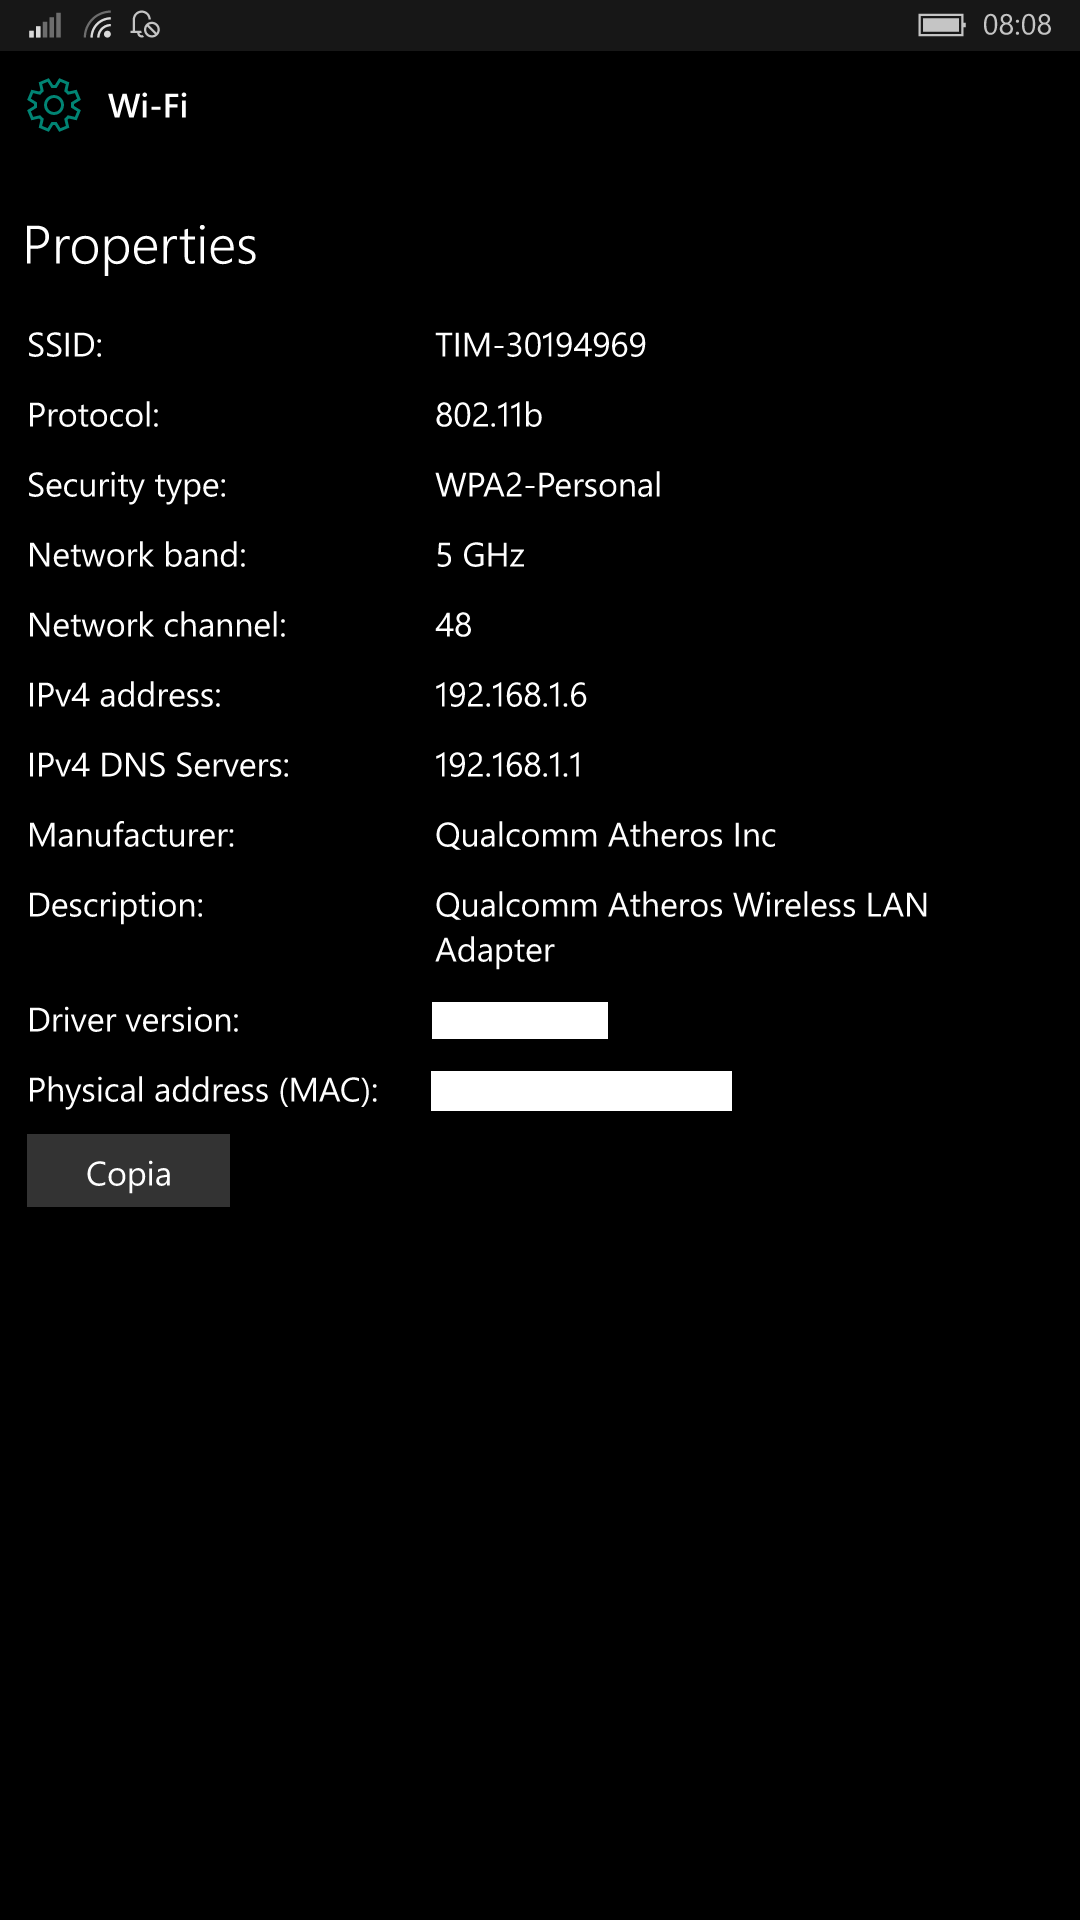Select the Wireless LAN Adapter description
The width and height of the screenshot is (1080, 1920).
click(x=682, y=927)
